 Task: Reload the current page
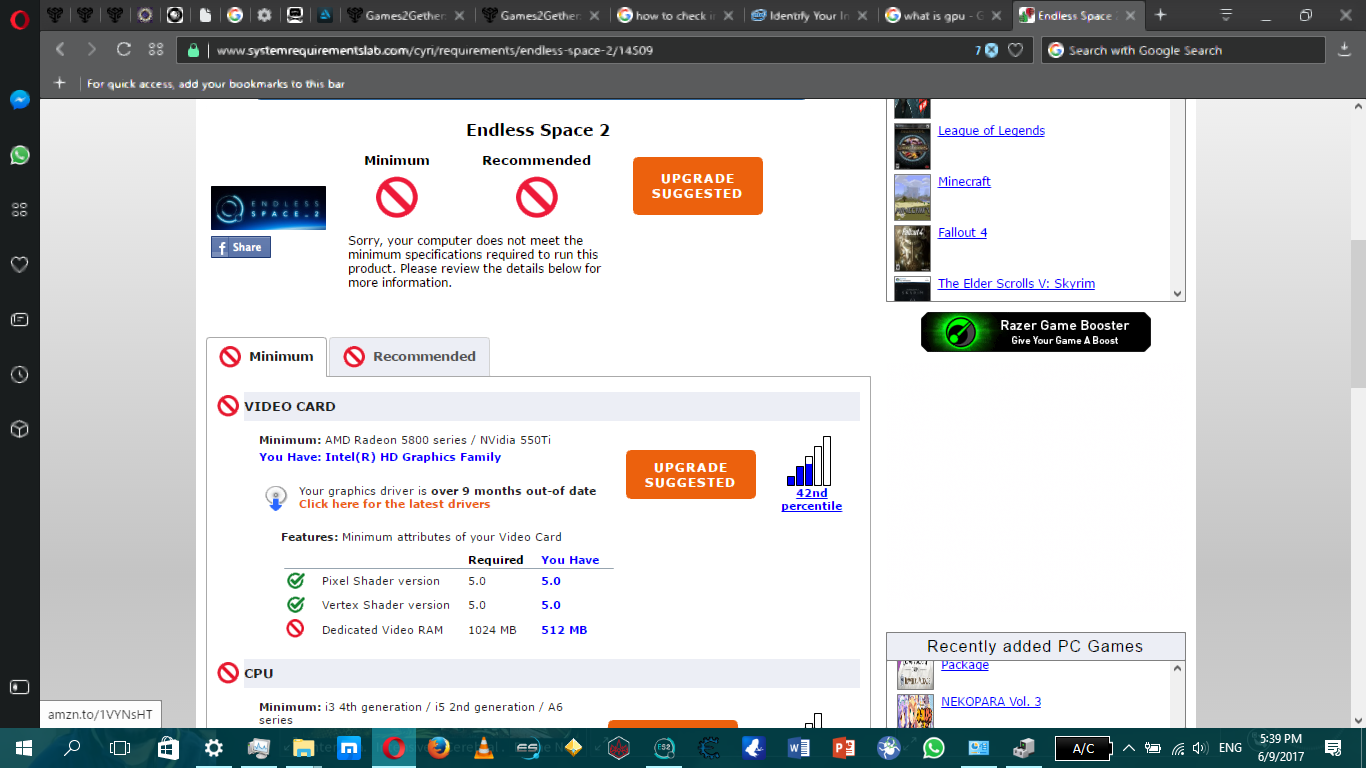(x=124, y=50)
